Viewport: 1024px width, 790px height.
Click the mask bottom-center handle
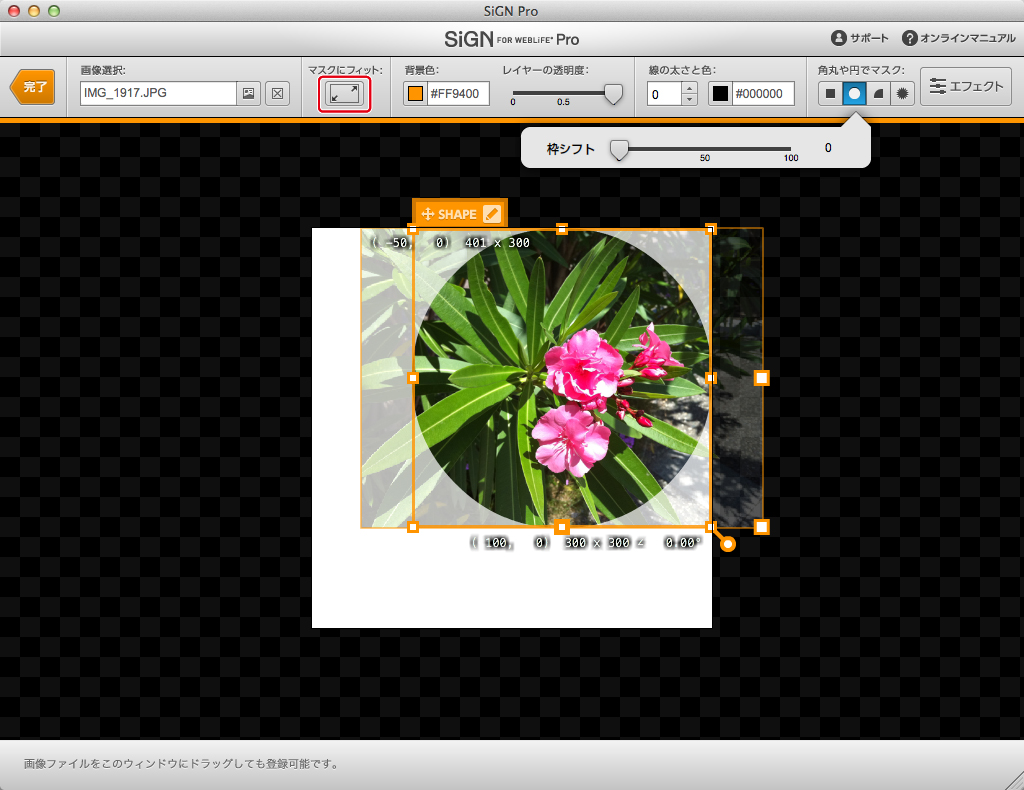point(562,527)
